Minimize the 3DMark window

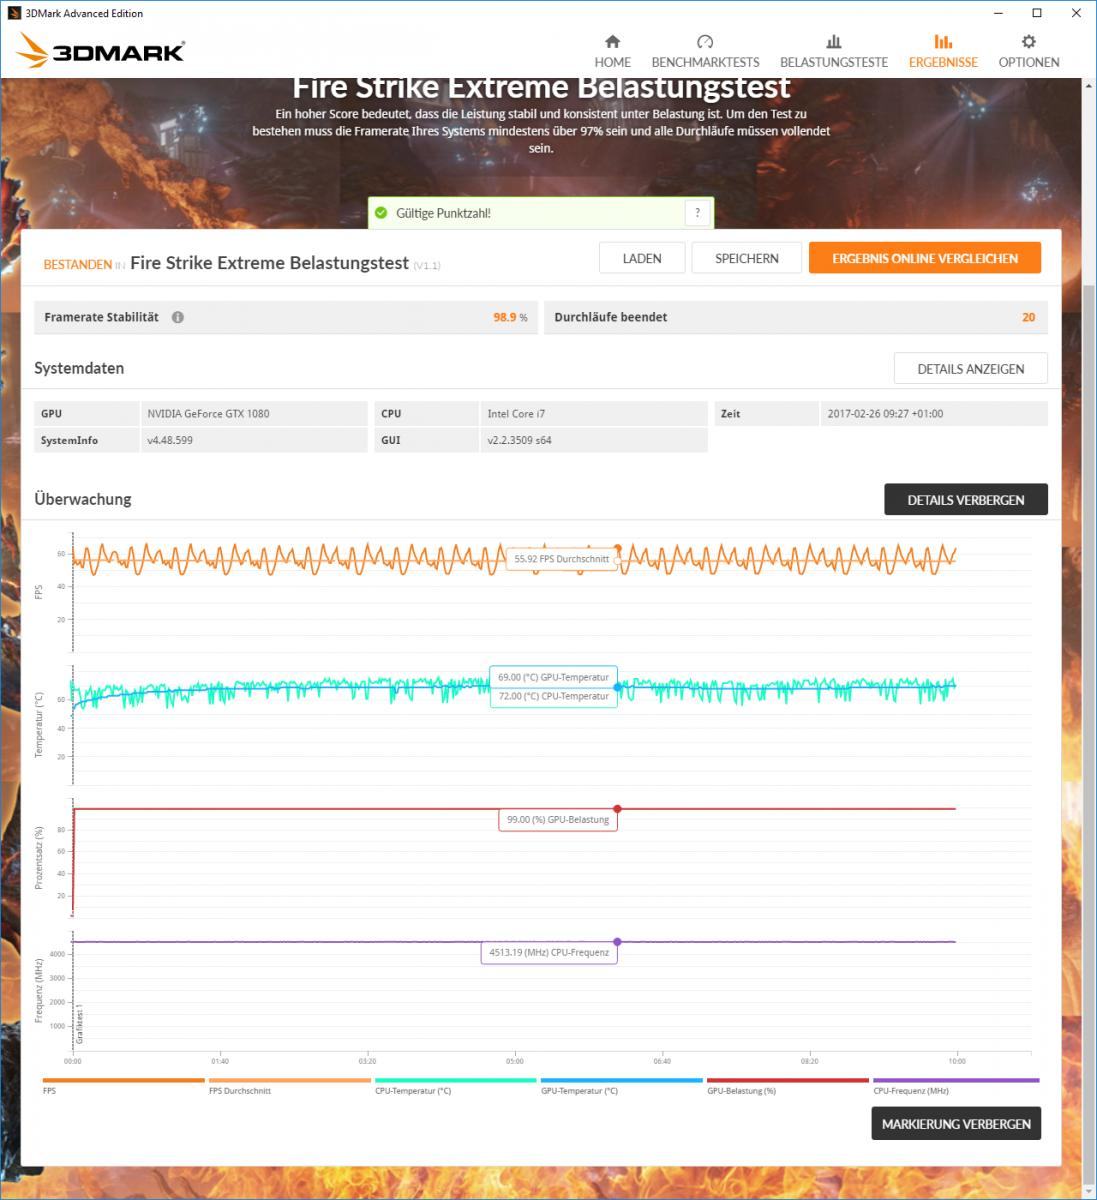coord(999,13)
